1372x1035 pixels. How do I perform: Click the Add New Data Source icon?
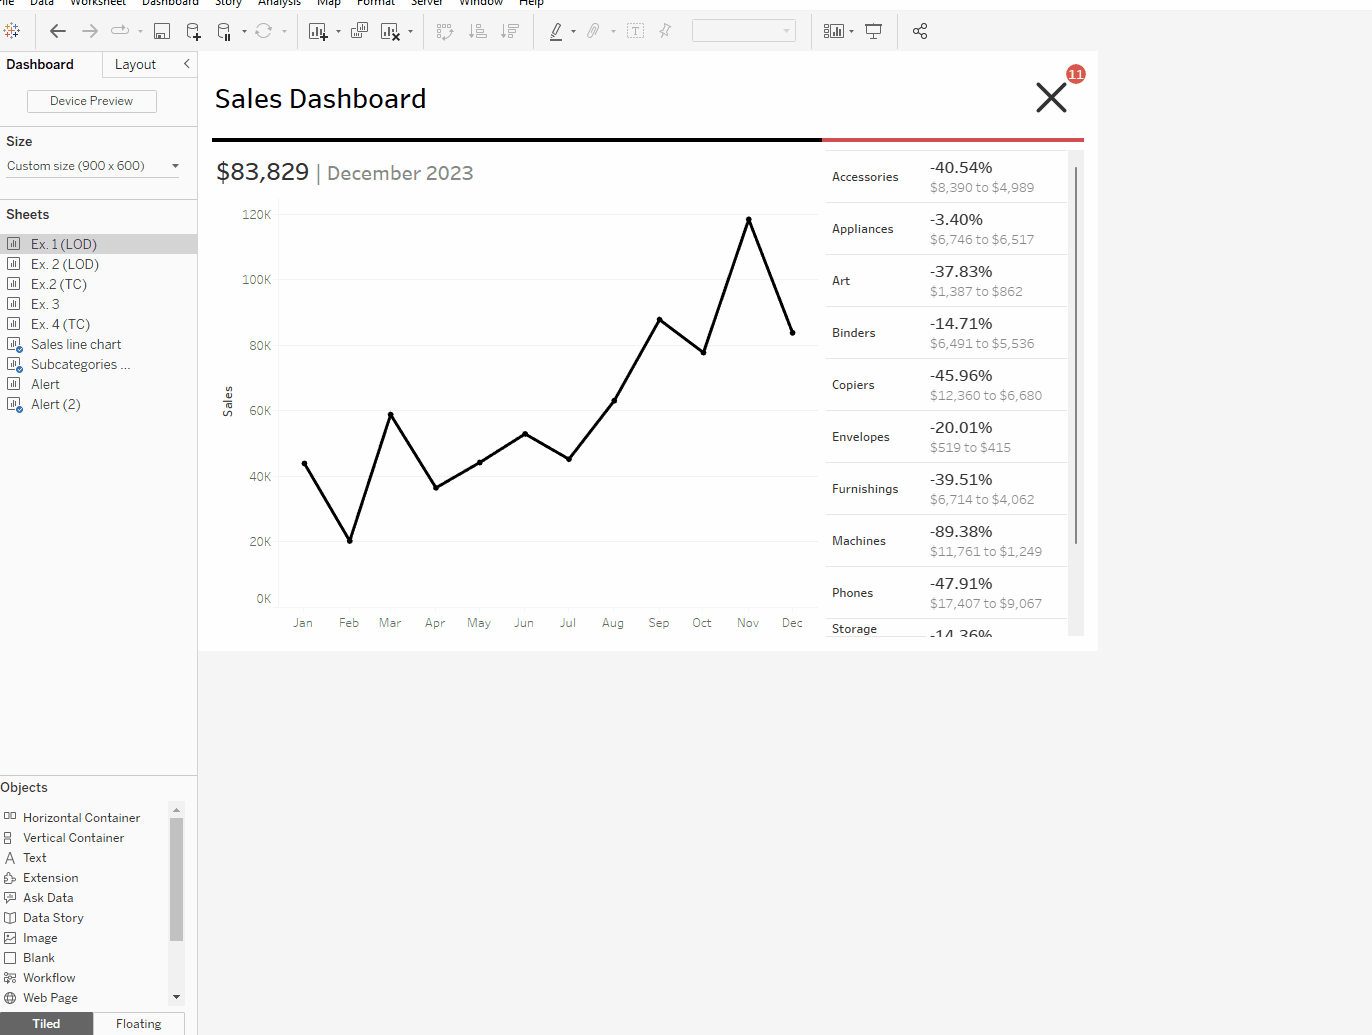tap(193, 31)
